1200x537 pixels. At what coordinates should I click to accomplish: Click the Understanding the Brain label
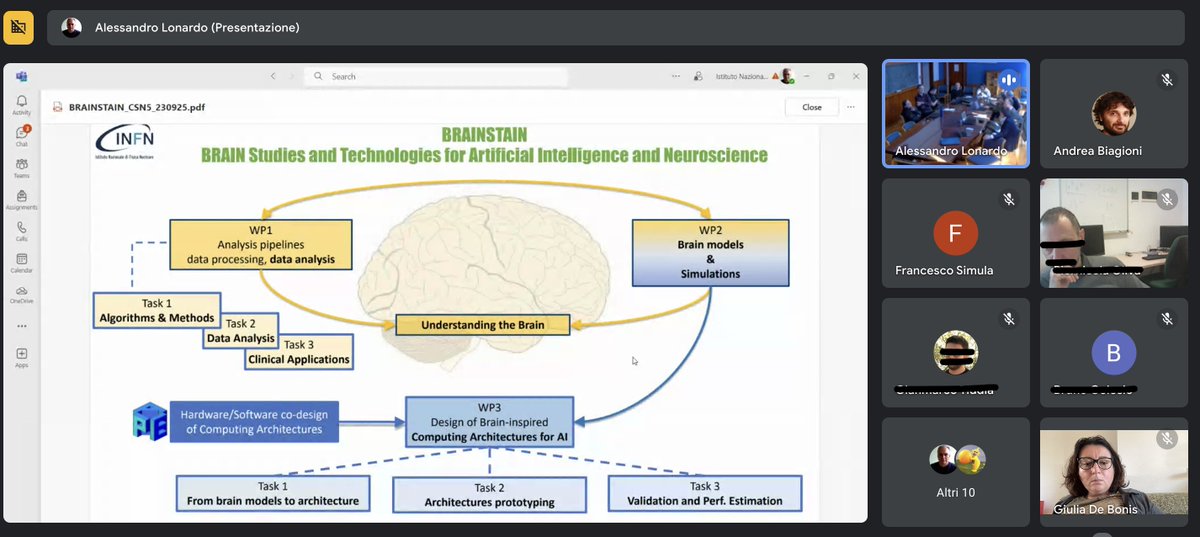(x=483, y=325)
